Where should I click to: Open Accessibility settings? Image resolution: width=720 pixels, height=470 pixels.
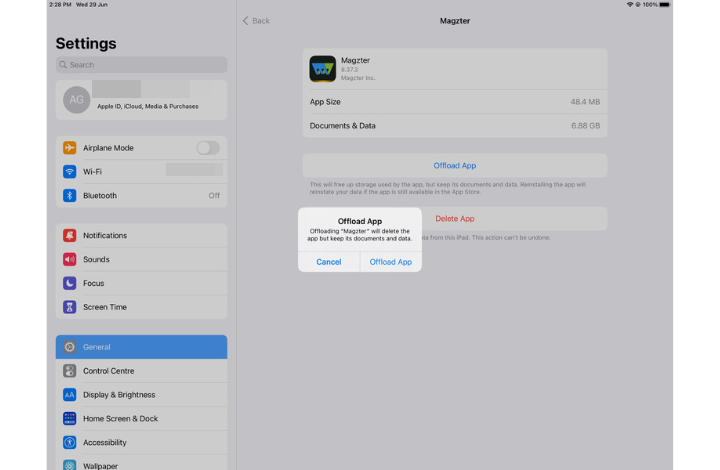pyautogui.click(x=141, y=442)
